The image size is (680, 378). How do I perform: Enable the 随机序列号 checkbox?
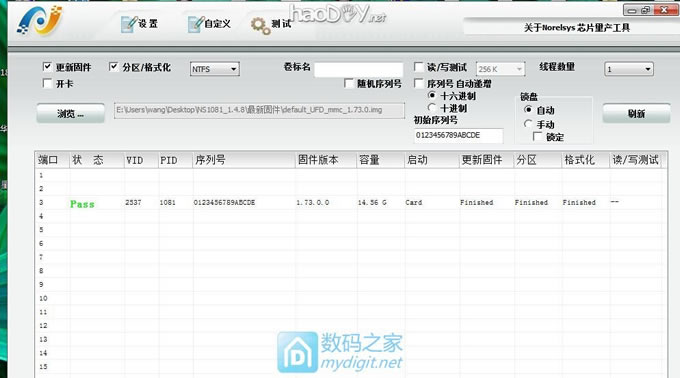tap(348, 83)
